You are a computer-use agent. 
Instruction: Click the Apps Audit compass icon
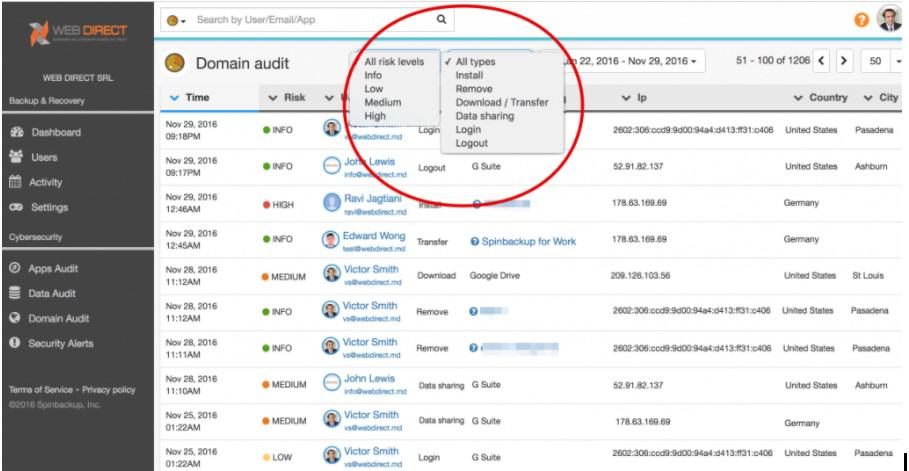[x=16, y=269]
